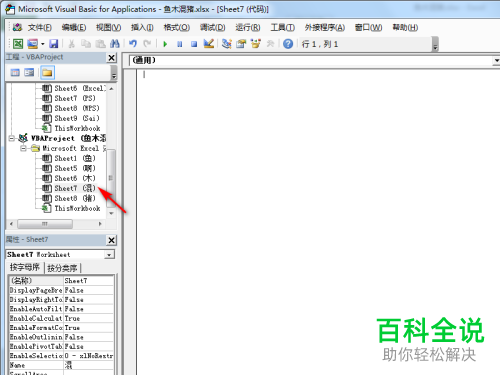Select Sheet9 (Sai) in project tree
Viewport: 500px width, 375px height.
(71, 118)
